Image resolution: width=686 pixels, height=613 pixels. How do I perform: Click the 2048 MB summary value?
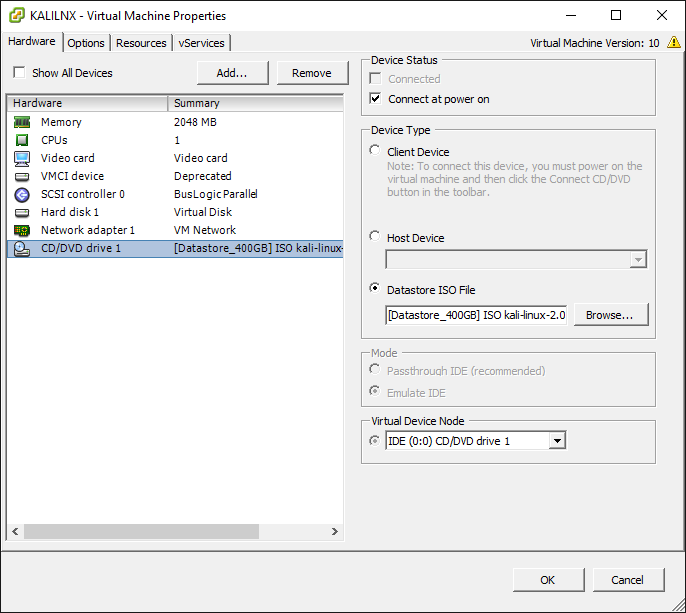(195, 122)
